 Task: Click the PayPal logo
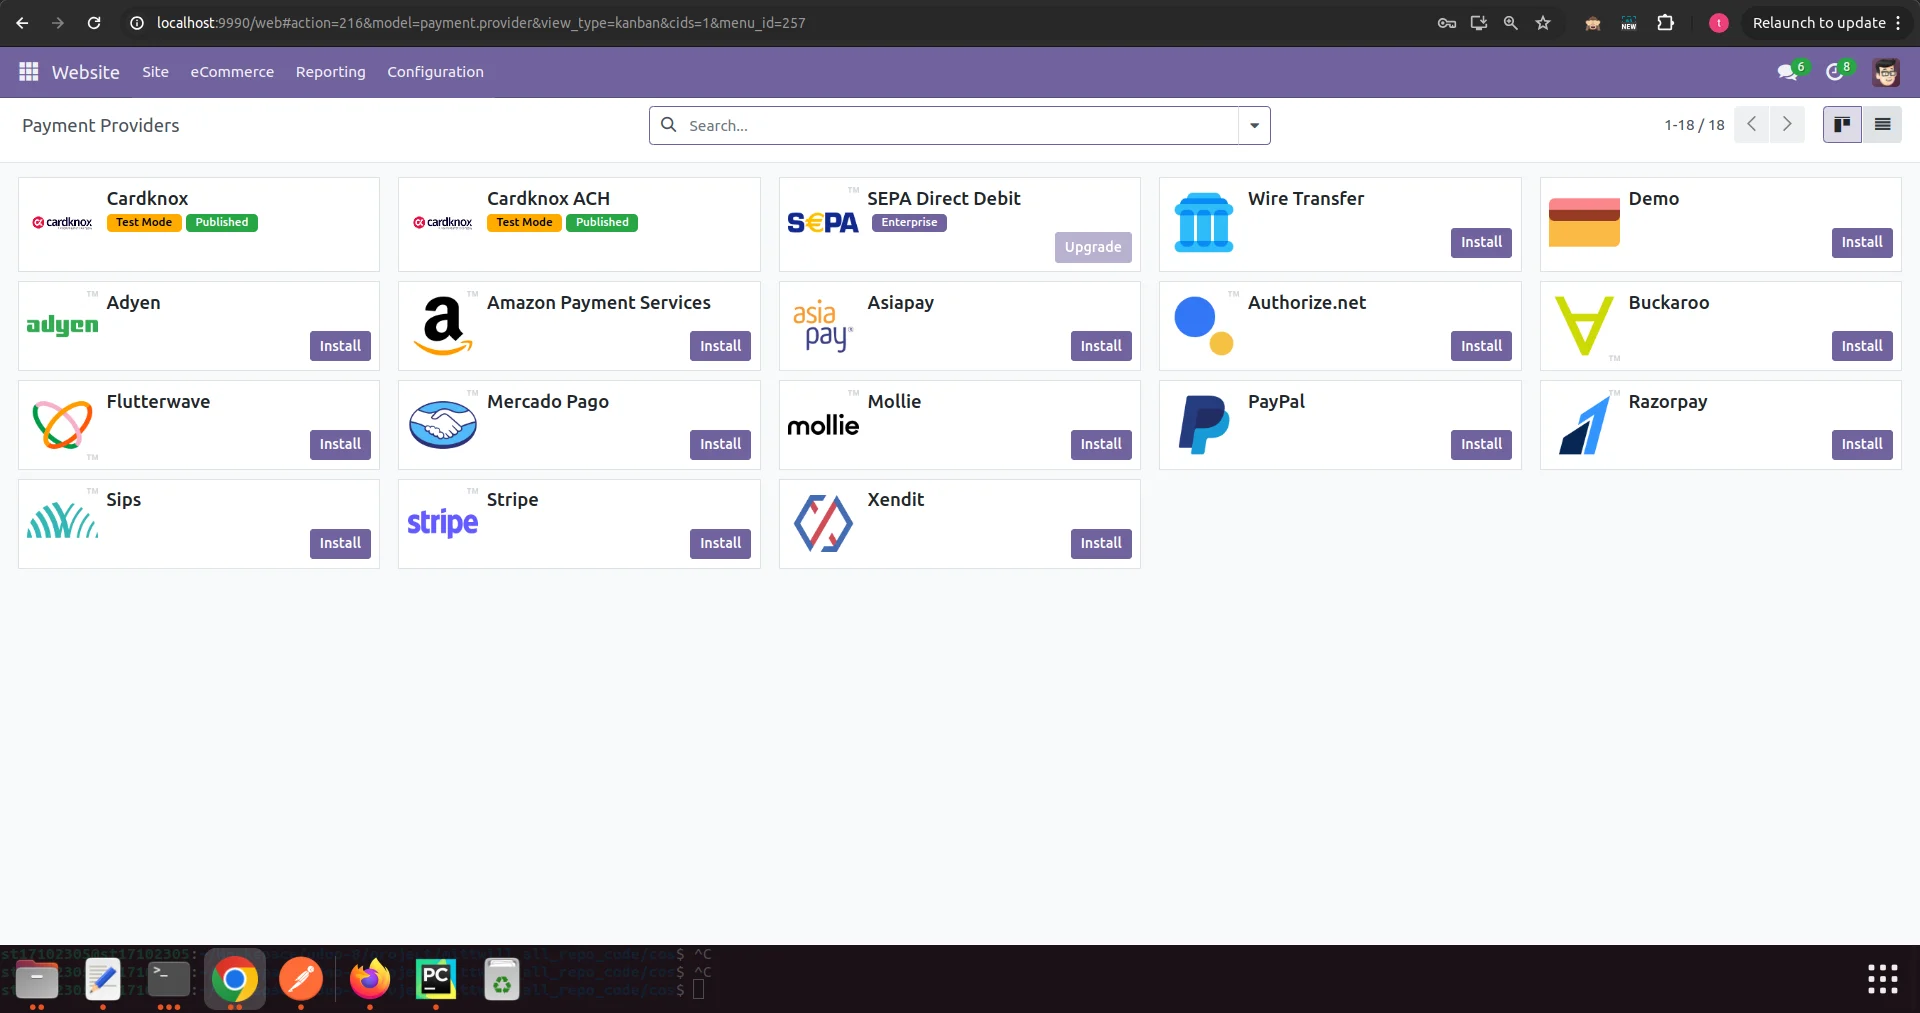coord(1204,424)
